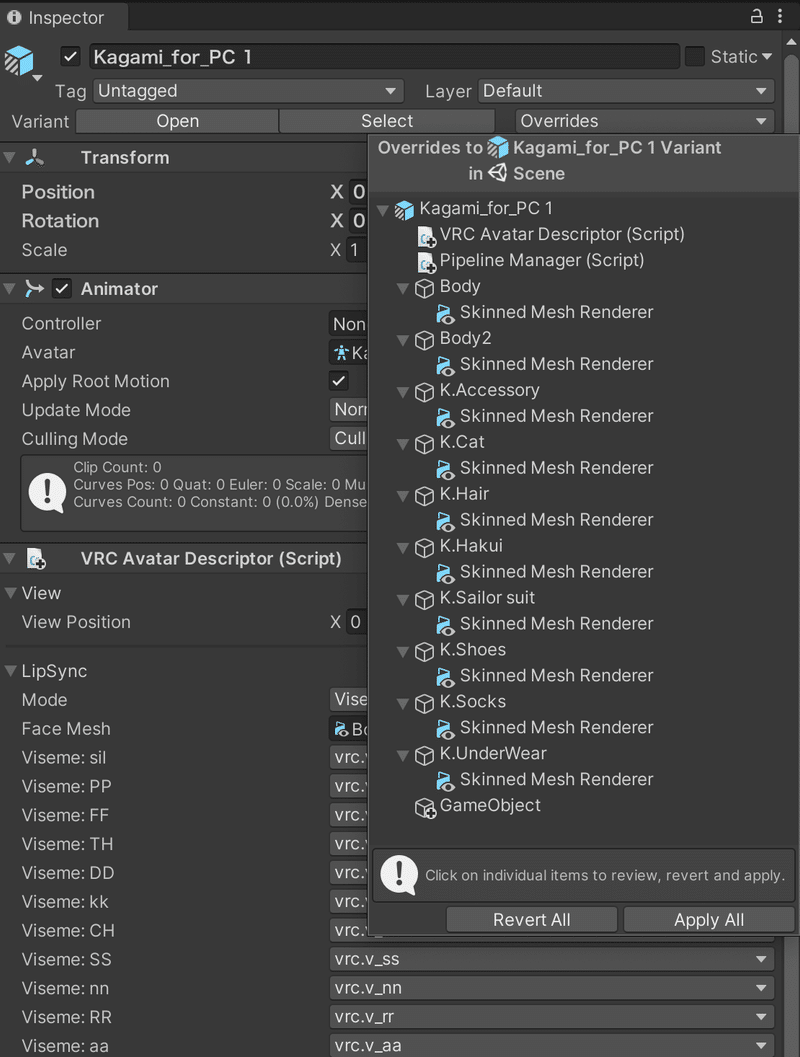Click the Pipeline Manager script icon in overrides

tap(426, 262)
